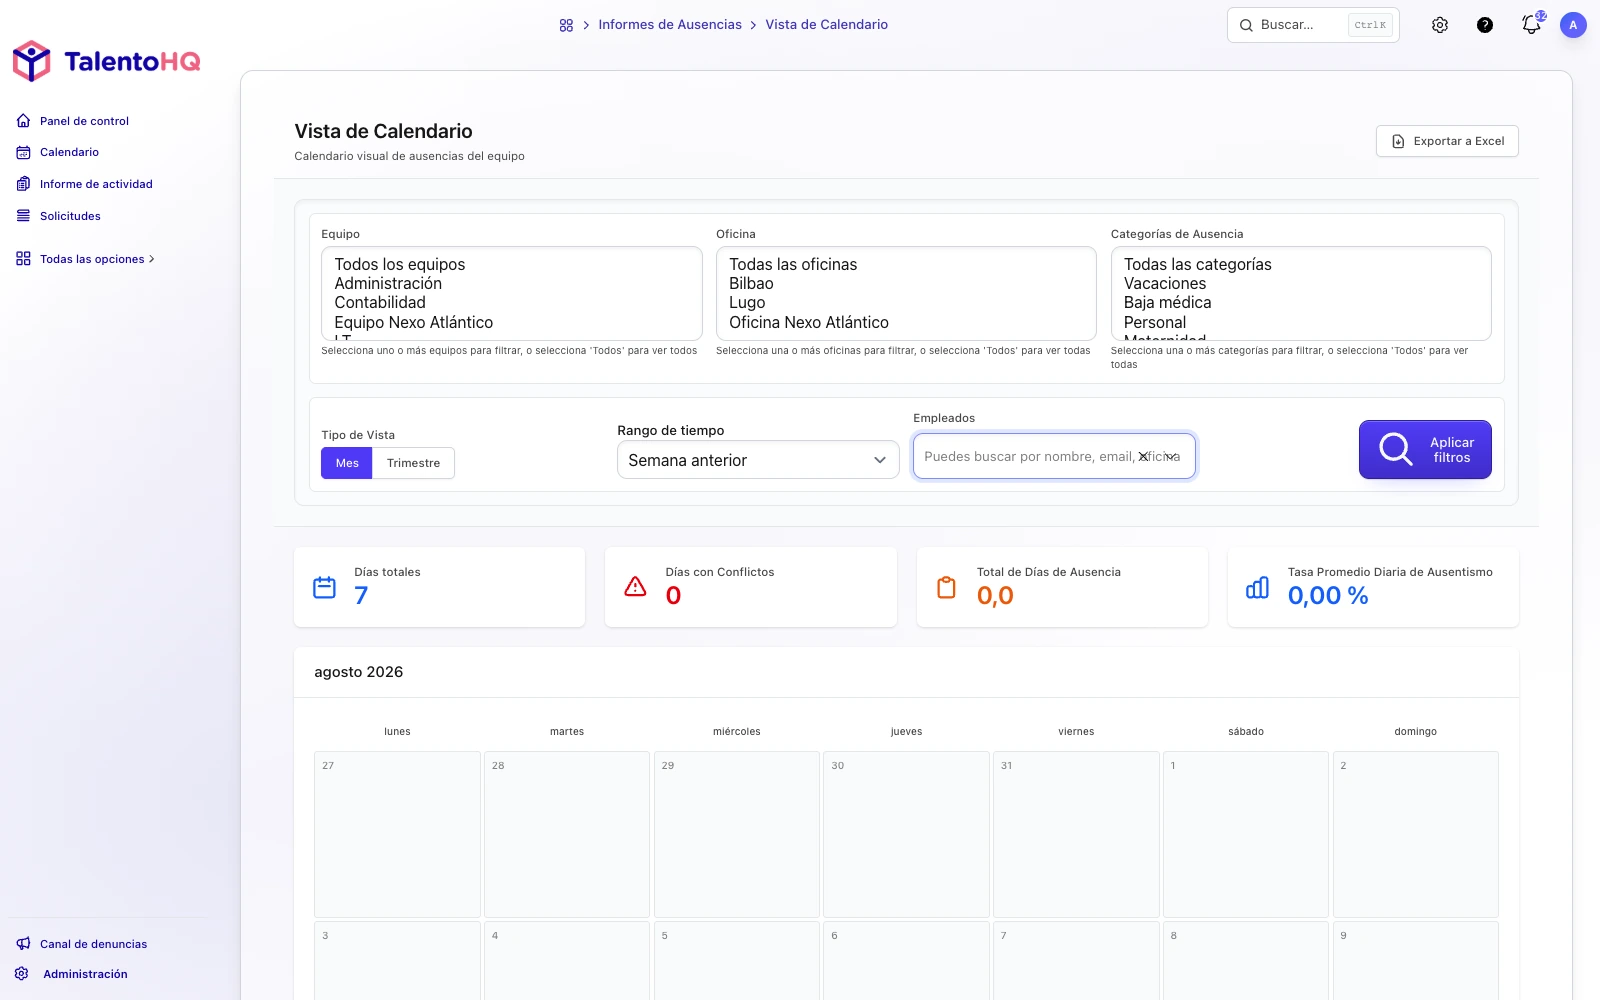Open Administración settings in sidebar
Screen dimensions: 1600x1000
(85, 974)
